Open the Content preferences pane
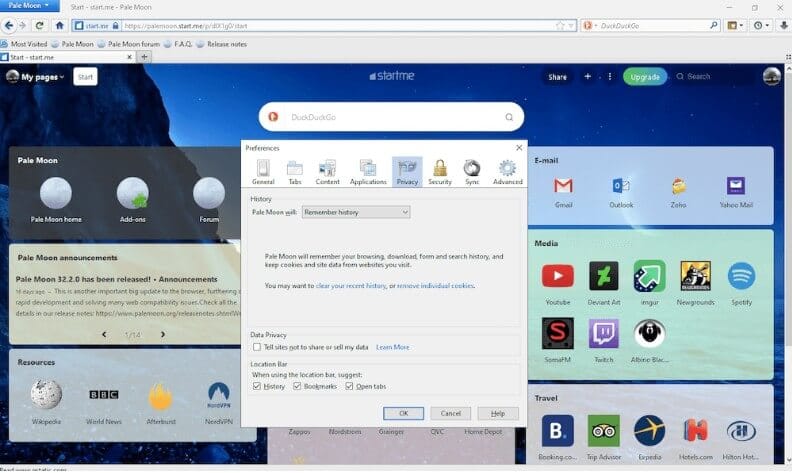 (x=327, y=172)
